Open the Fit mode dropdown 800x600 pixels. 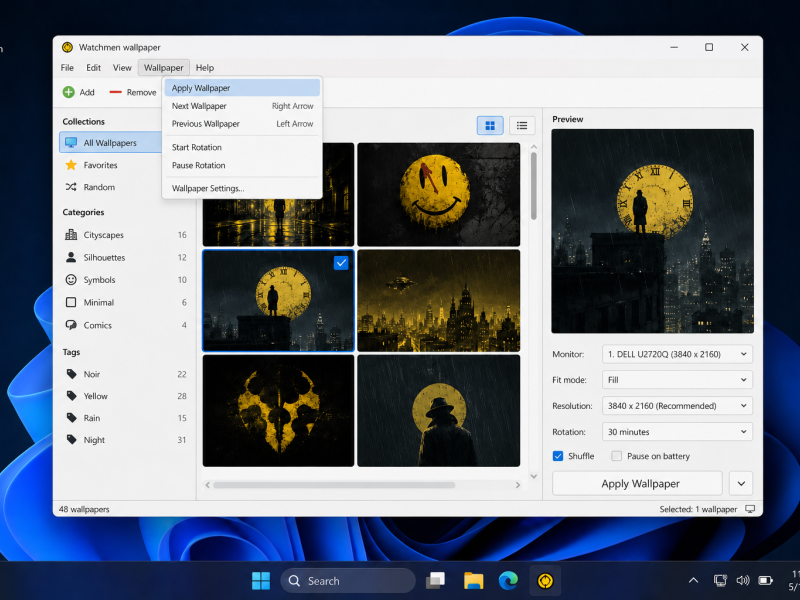pyautogui.click(x=678, y=380)
